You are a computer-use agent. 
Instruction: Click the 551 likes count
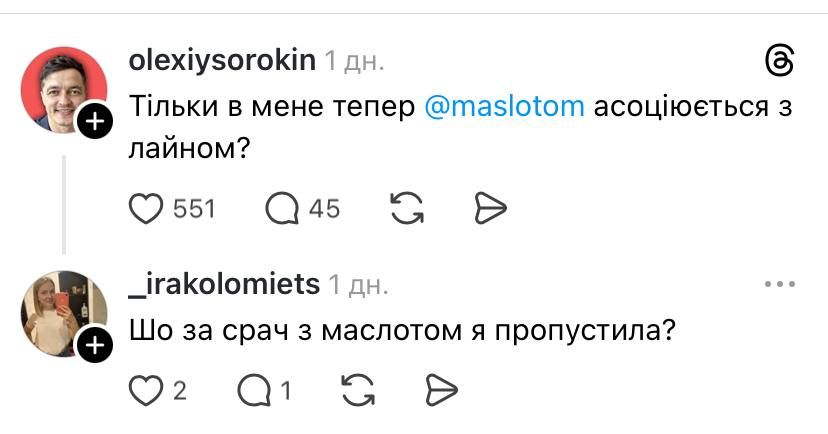[194, 209]
